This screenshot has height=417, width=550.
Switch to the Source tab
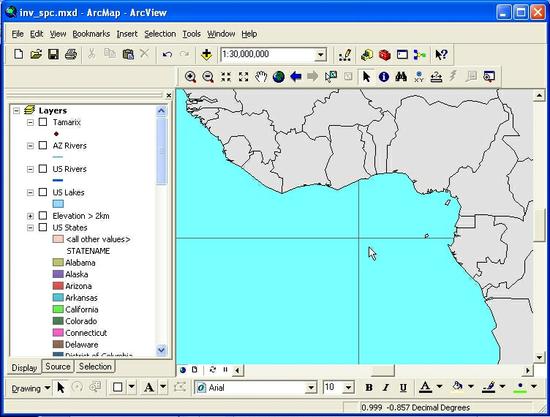click(x=58, y=366)
